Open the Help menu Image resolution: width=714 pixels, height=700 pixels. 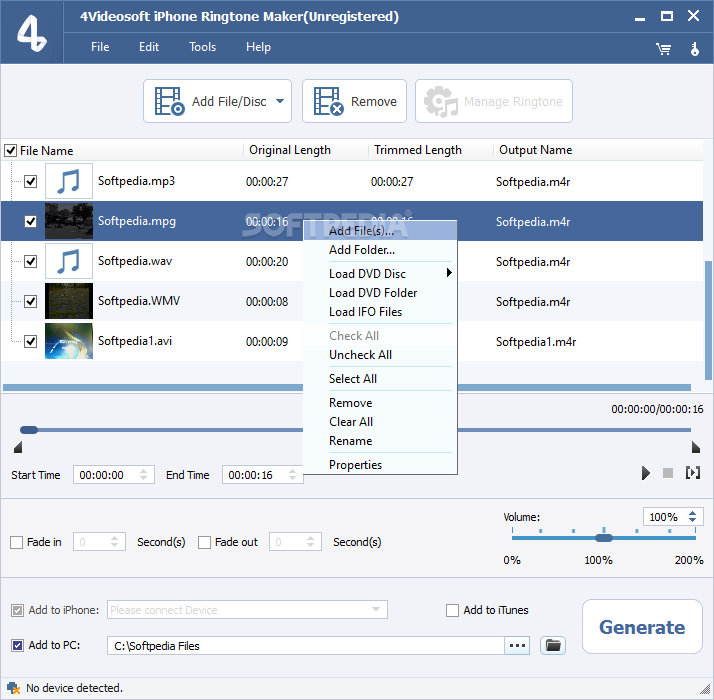tap(258, 47)
